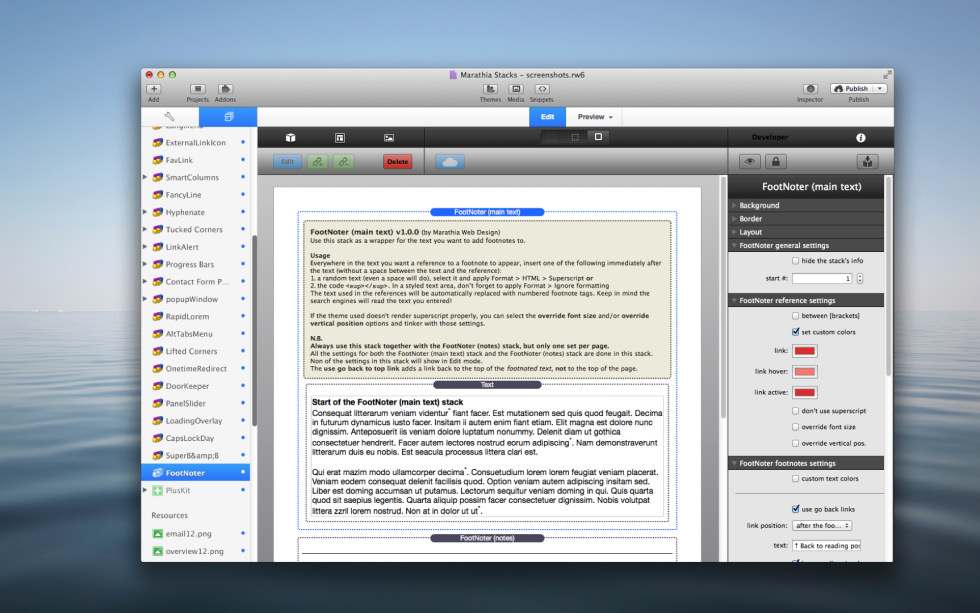
Task: Select the pages list sidebar tab
Action: (x=228, y=117)
